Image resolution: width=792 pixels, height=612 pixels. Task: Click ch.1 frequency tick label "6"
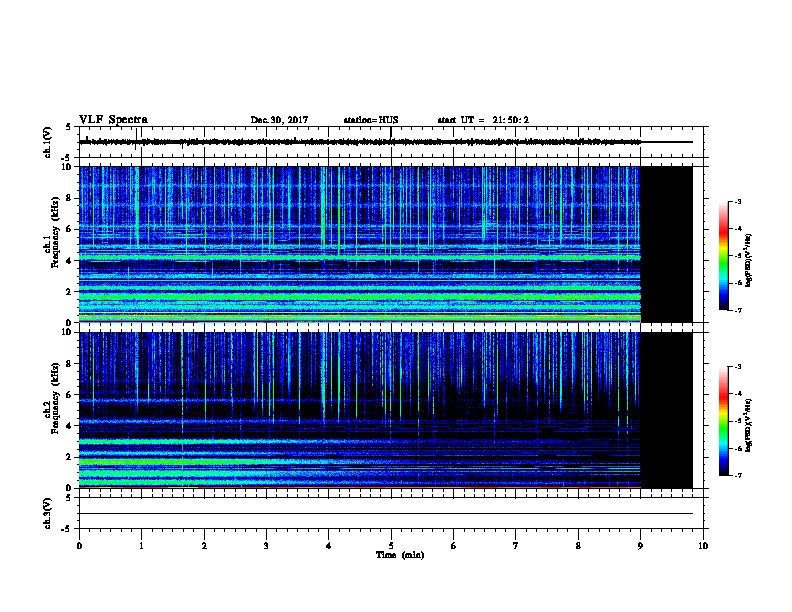click(x=69, y=229)
